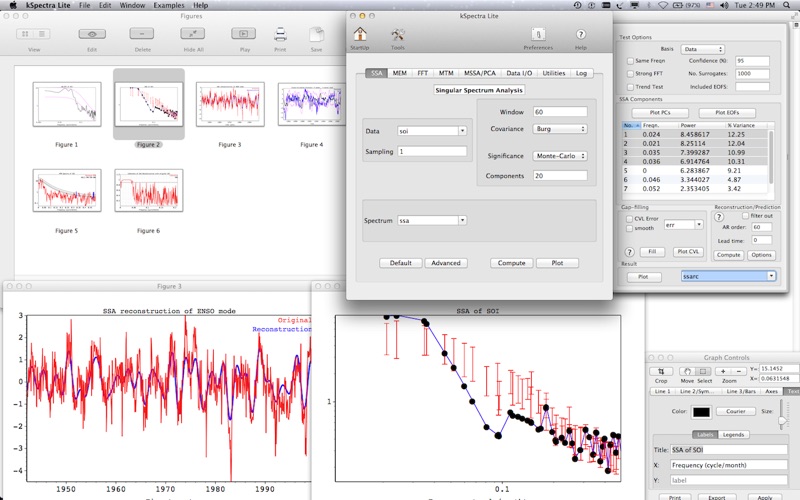Select the Figure 6 thumbnail
Image resolution: width=800 pixels, height=500 pixels.
click(x=148, y=190)
